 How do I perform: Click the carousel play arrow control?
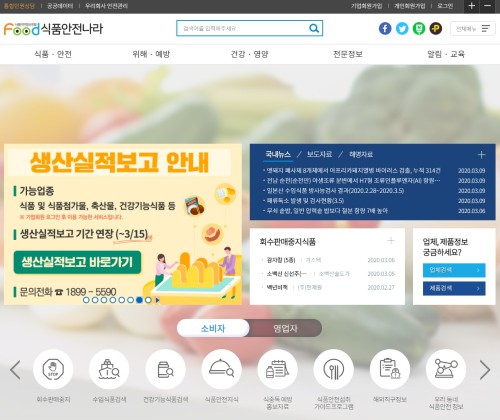[157, 300]
